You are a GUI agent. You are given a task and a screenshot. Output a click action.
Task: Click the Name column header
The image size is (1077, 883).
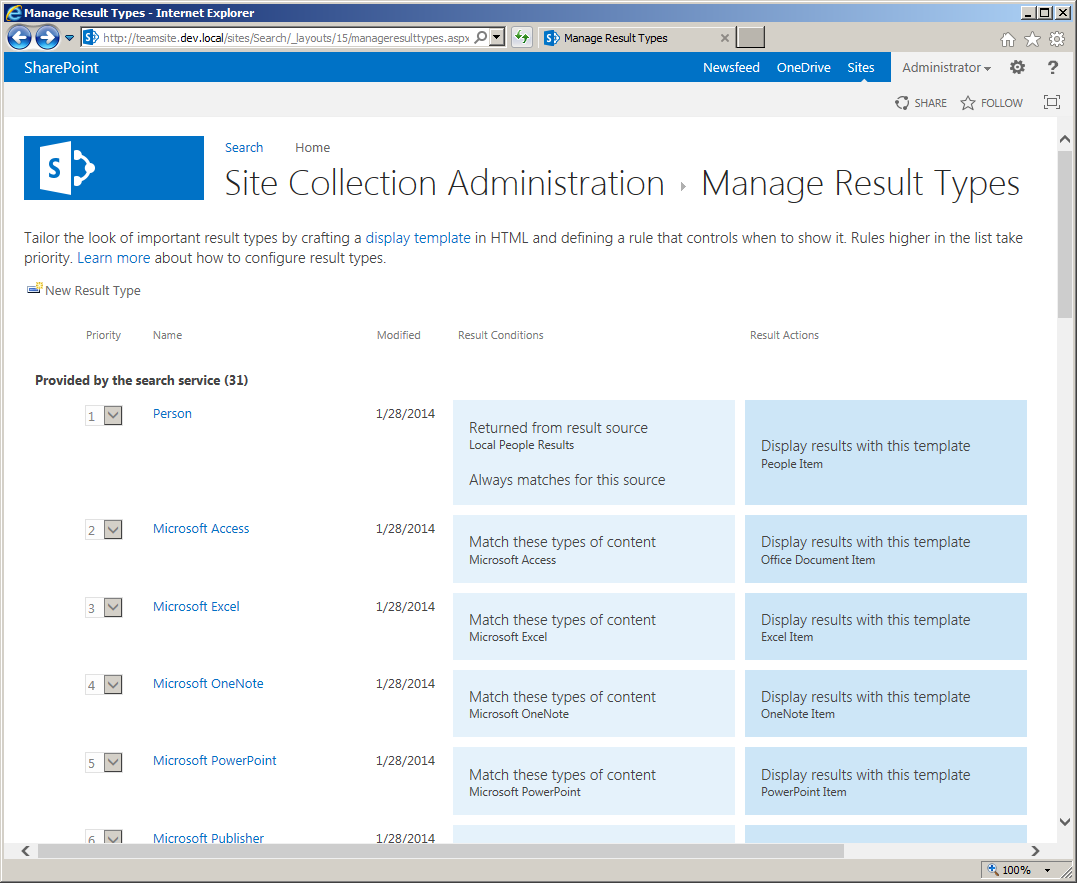pos(168,335)
